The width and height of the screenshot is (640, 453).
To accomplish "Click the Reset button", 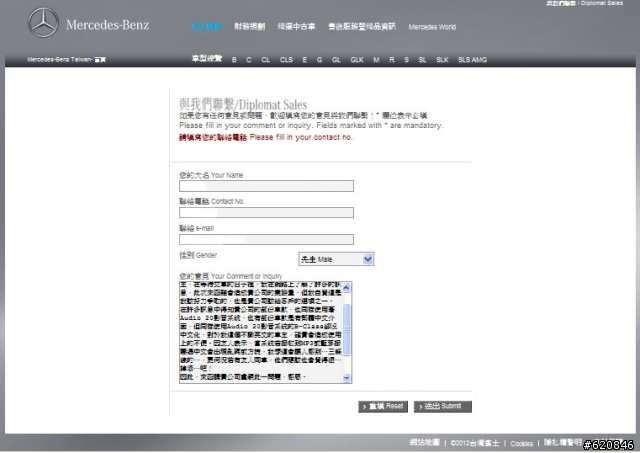I will point(383,406).
